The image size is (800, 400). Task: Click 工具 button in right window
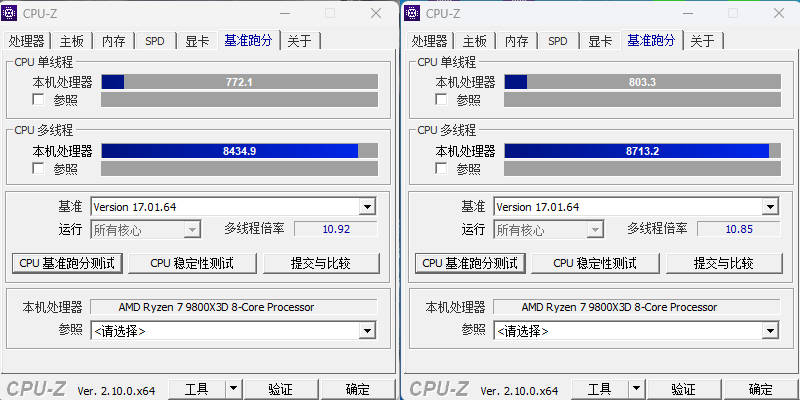point(600,390)
